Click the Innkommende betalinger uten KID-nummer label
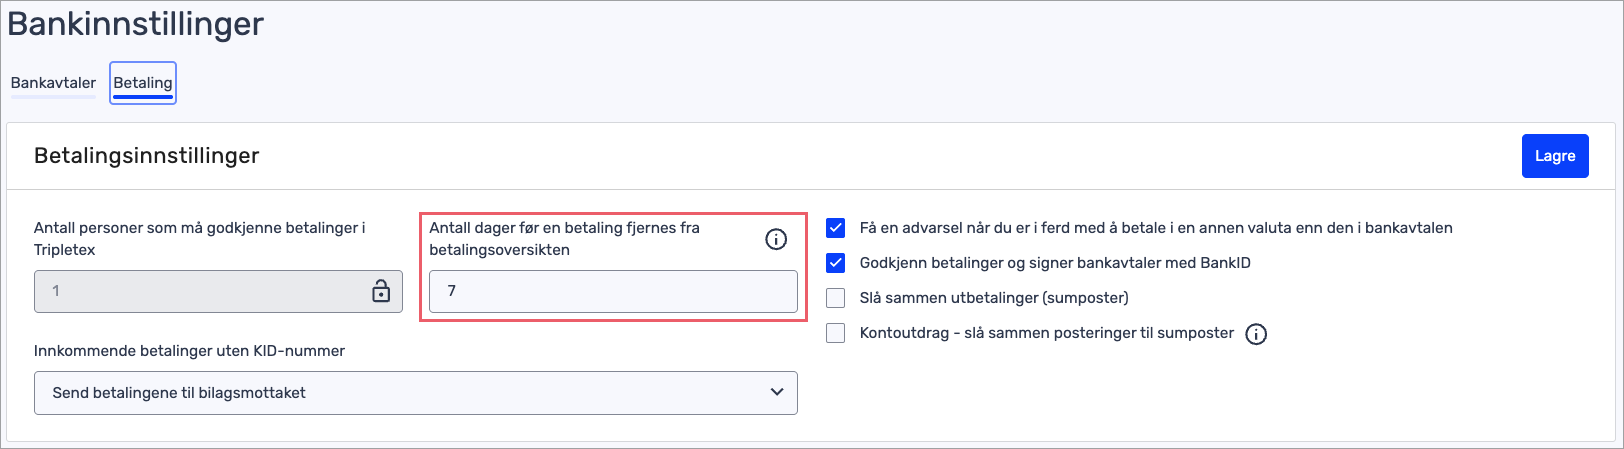 (189, 351)
